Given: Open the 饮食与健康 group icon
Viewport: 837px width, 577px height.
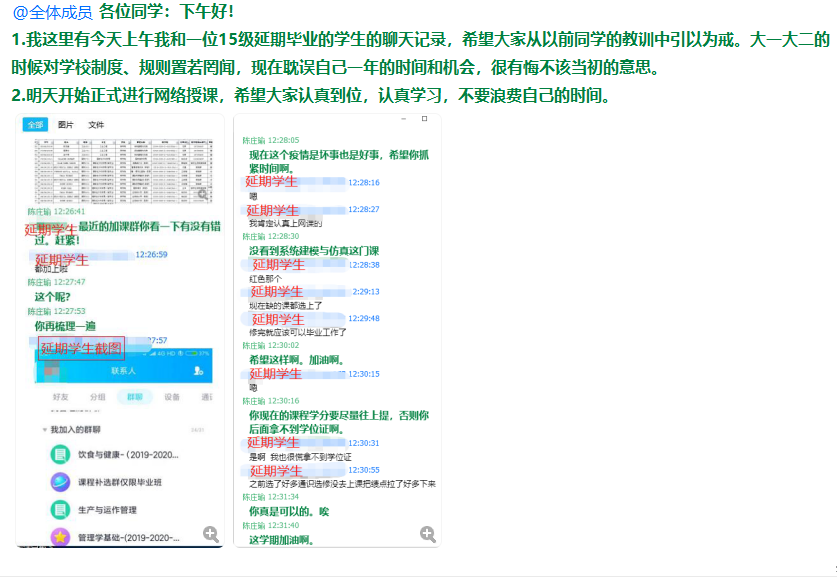Looking at the screenshot, I should coord(60,454).
